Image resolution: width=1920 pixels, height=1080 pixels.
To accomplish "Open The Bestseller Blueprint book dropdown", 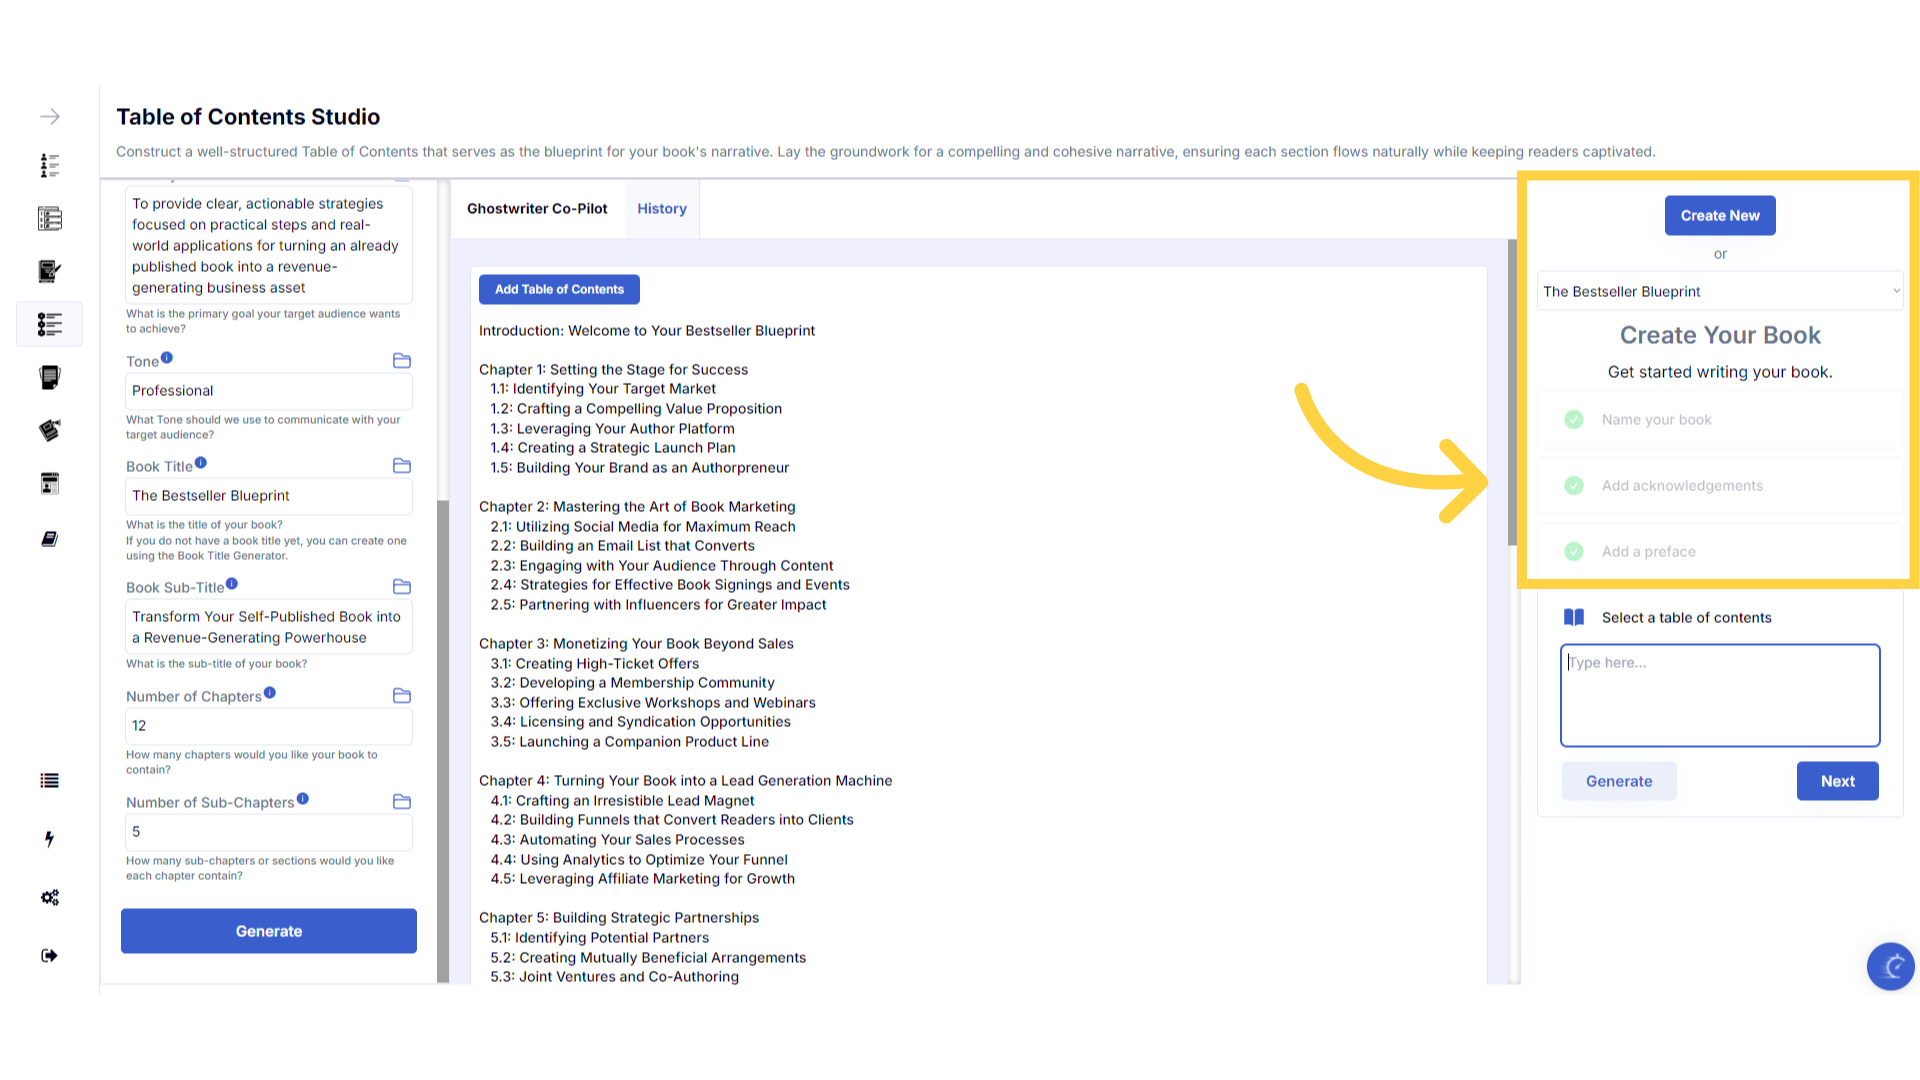I will [x=1719, y=292].
